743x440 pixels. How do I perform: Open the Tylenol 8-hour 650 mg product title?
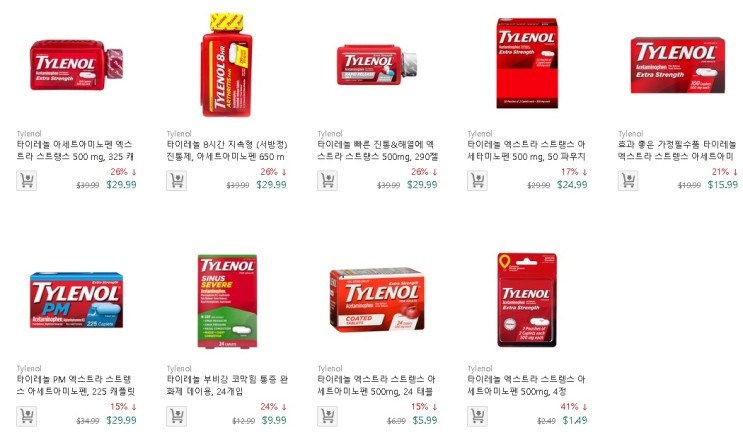227,151
